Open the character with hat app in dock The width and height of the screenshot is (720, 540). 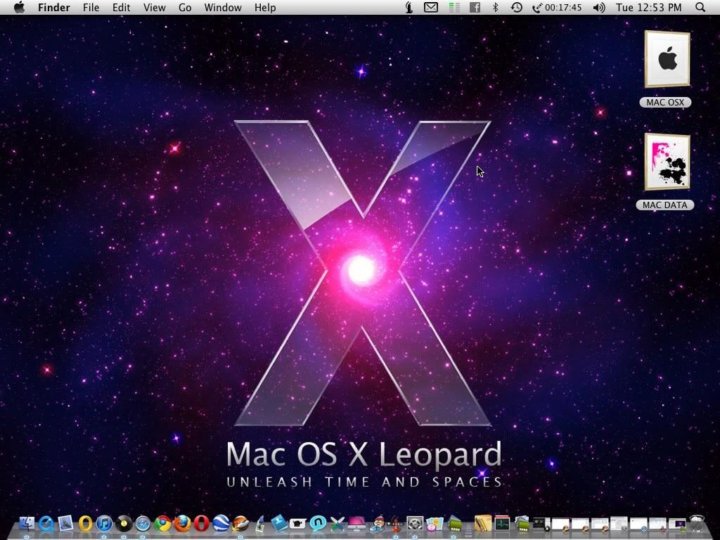pyautogui.click(x=377, y=523)
